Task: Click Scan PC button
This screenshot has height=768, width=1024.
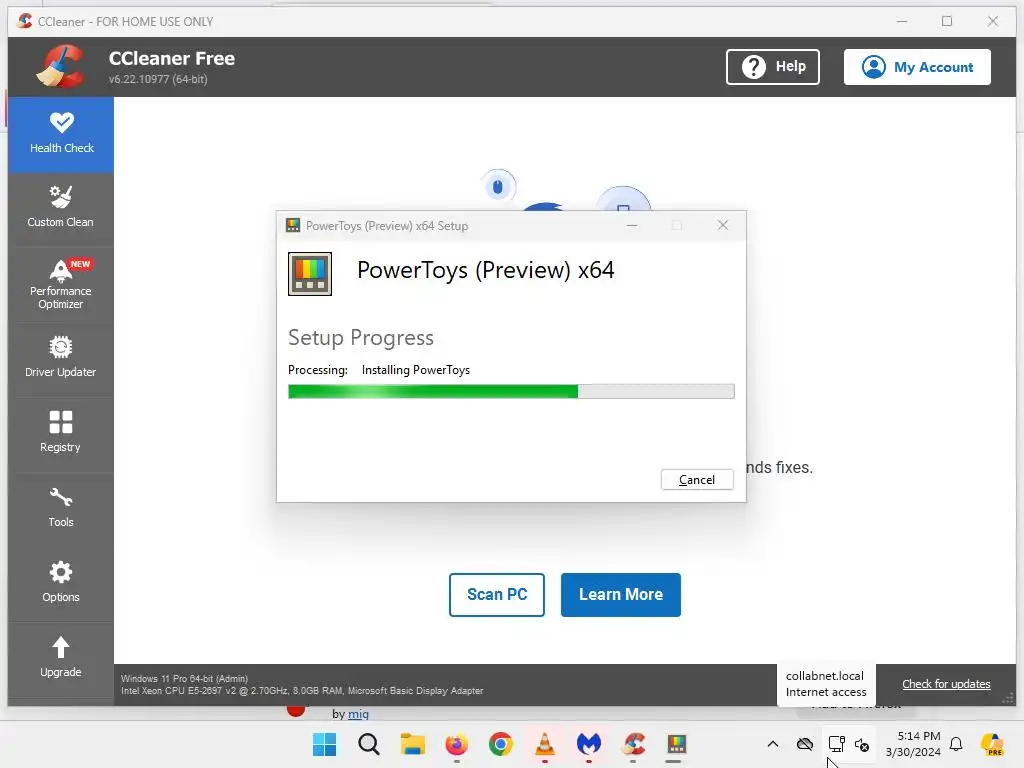Action: coord(496,594)
